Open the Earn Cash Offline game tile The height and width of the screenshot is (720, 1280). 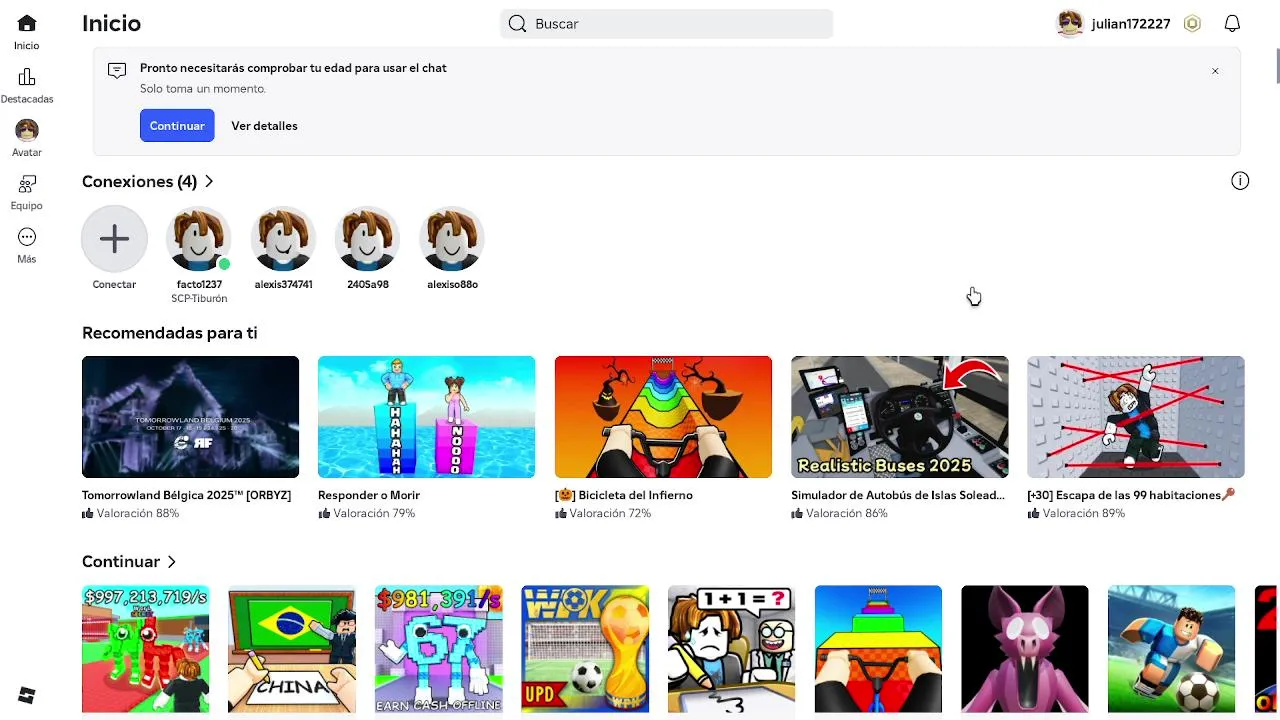coord(438,649)
